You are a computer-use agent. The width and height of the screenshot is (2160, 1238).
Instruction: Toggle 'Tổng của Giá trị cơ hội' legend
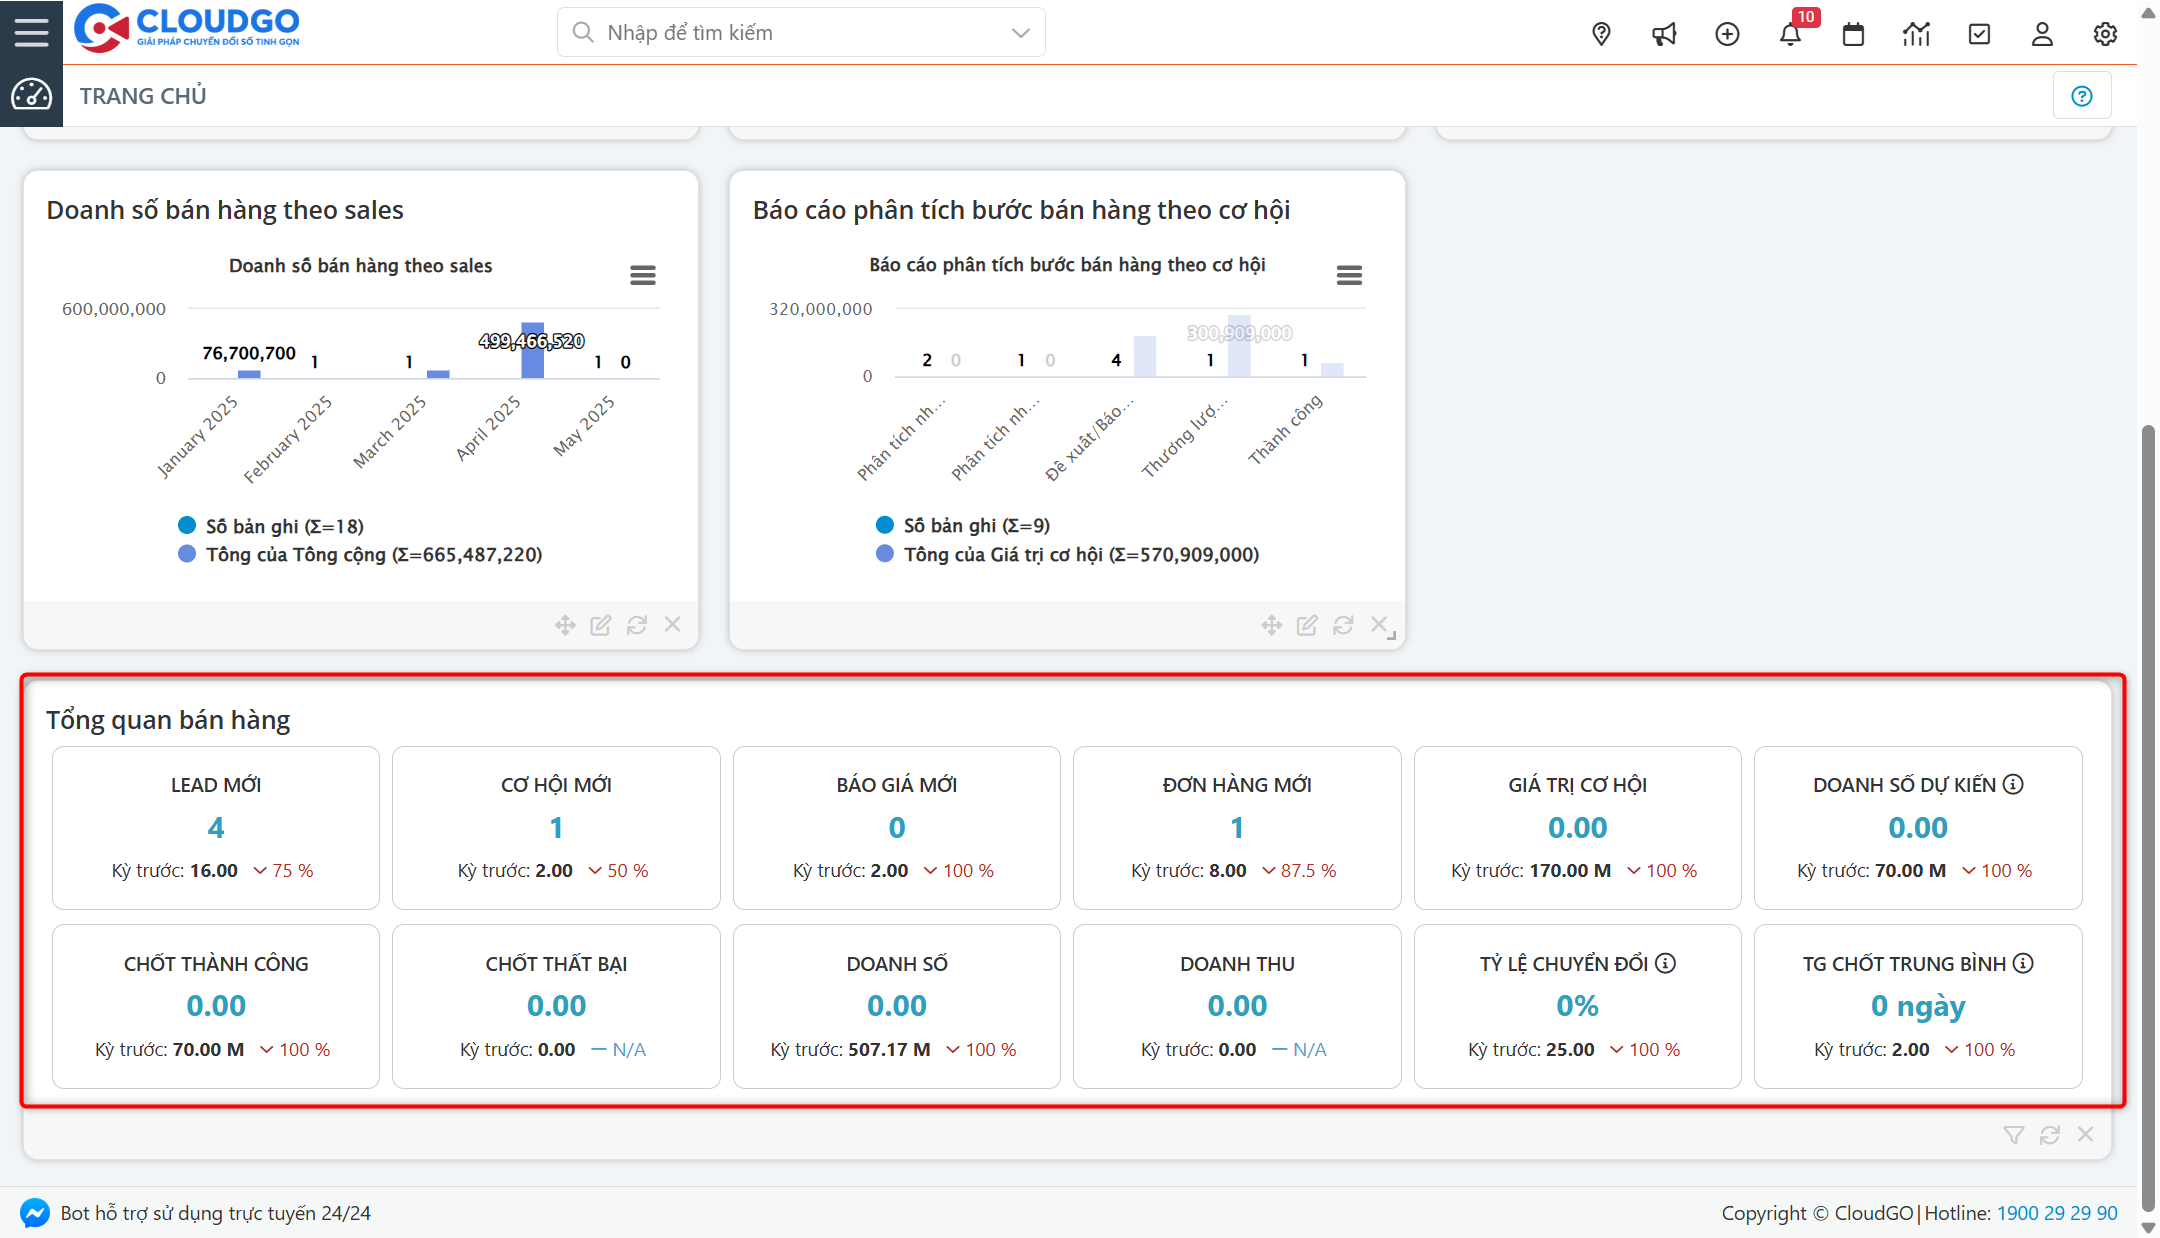tap(1080, 554)
